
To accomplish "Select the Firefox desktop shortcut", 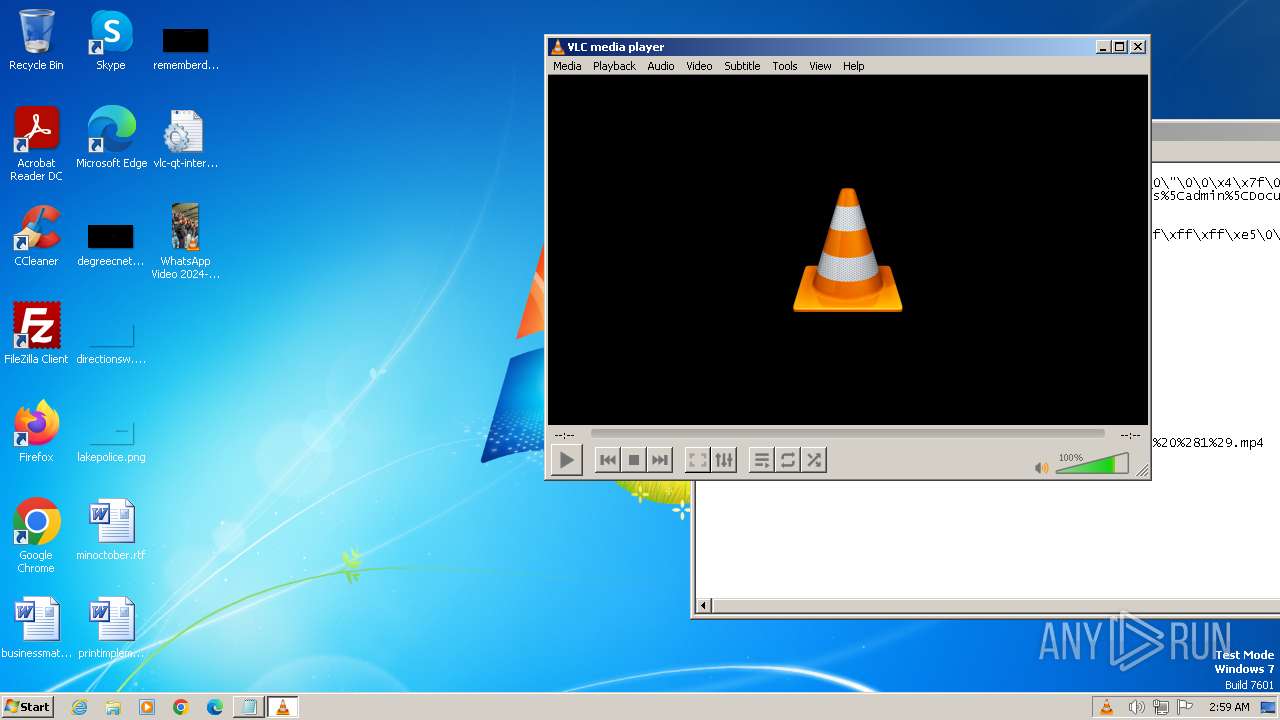I will point(36,432).
